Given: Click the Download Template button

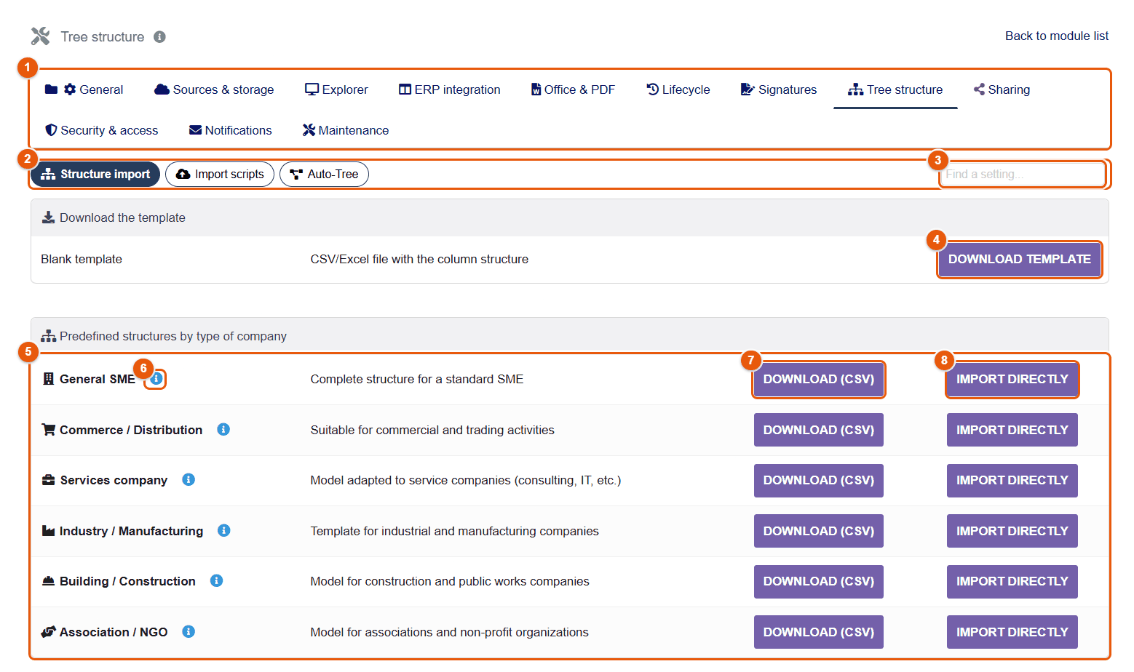Looking at the screenshot, I should click(1020, 259).
